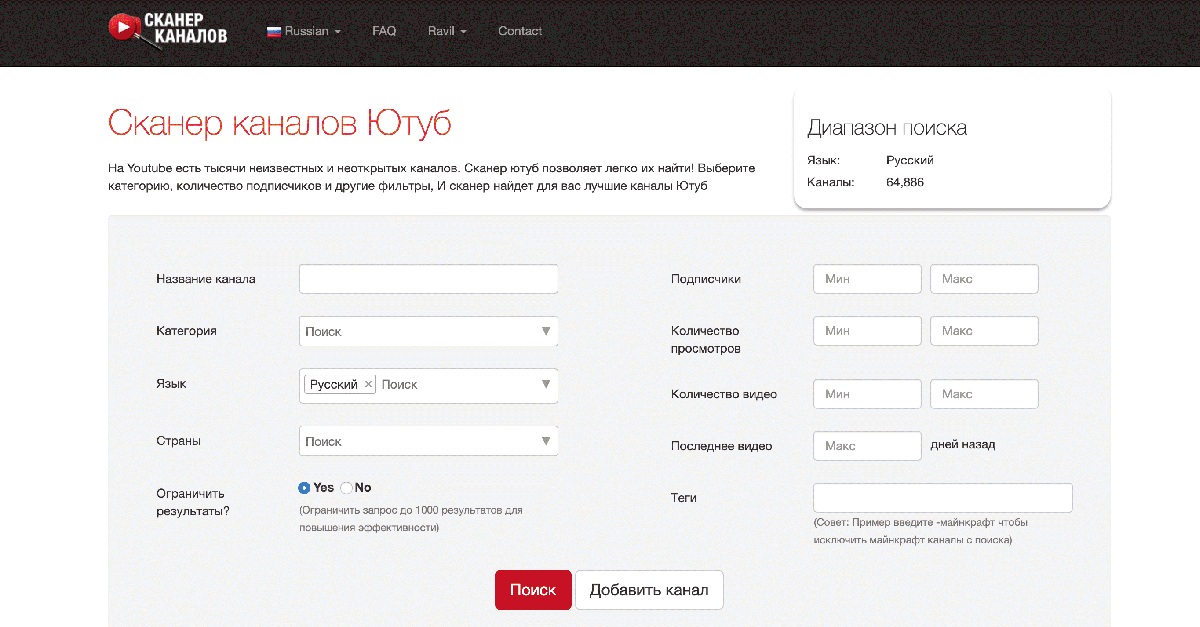Image resolution: width=1200 pixels, height=627 pixels.
Task: Click the Добавить канал button
Action: pos(649,590)
